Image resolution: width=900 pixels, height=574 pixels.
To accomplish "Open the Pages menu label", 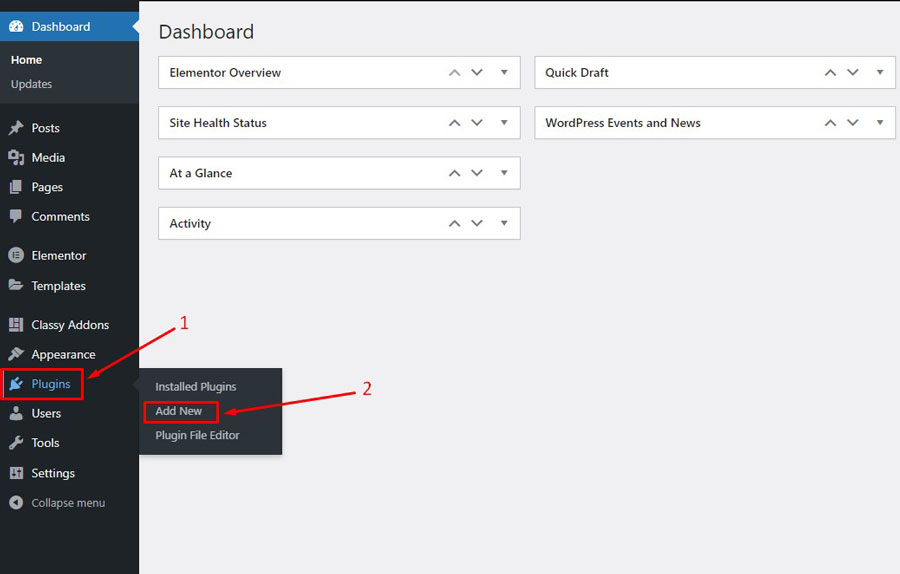I will tap(47, 187).
